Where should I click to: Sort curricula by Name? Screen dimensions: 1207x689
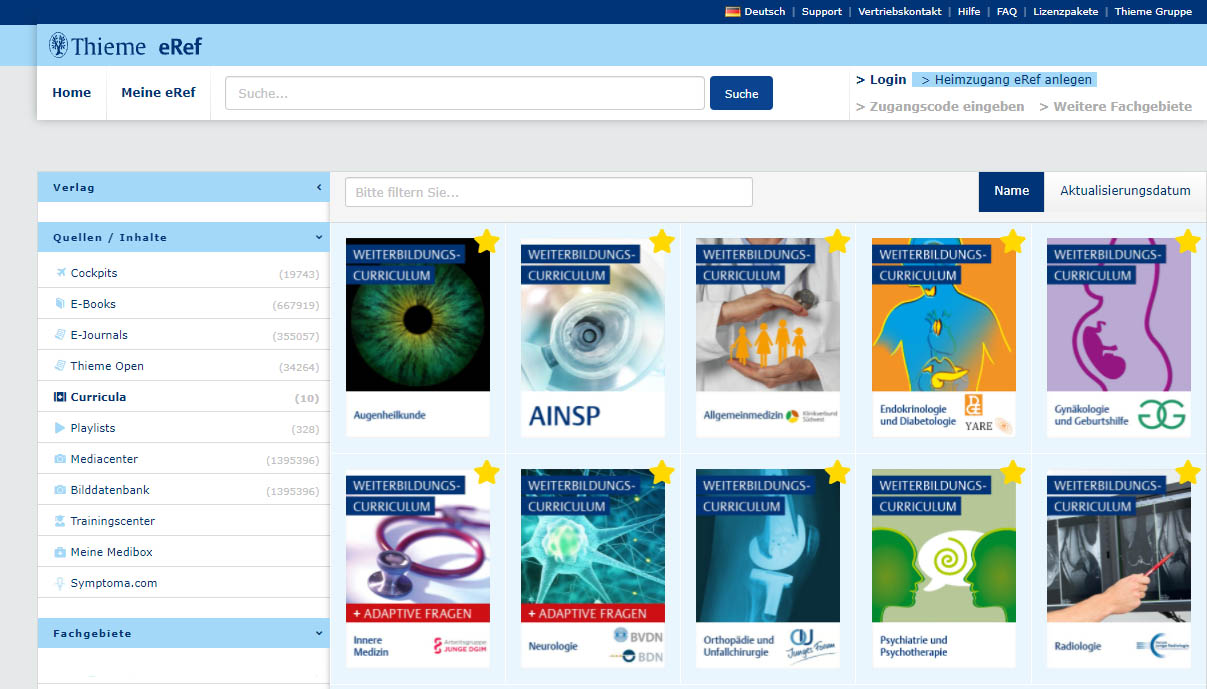click(1011, 191)
